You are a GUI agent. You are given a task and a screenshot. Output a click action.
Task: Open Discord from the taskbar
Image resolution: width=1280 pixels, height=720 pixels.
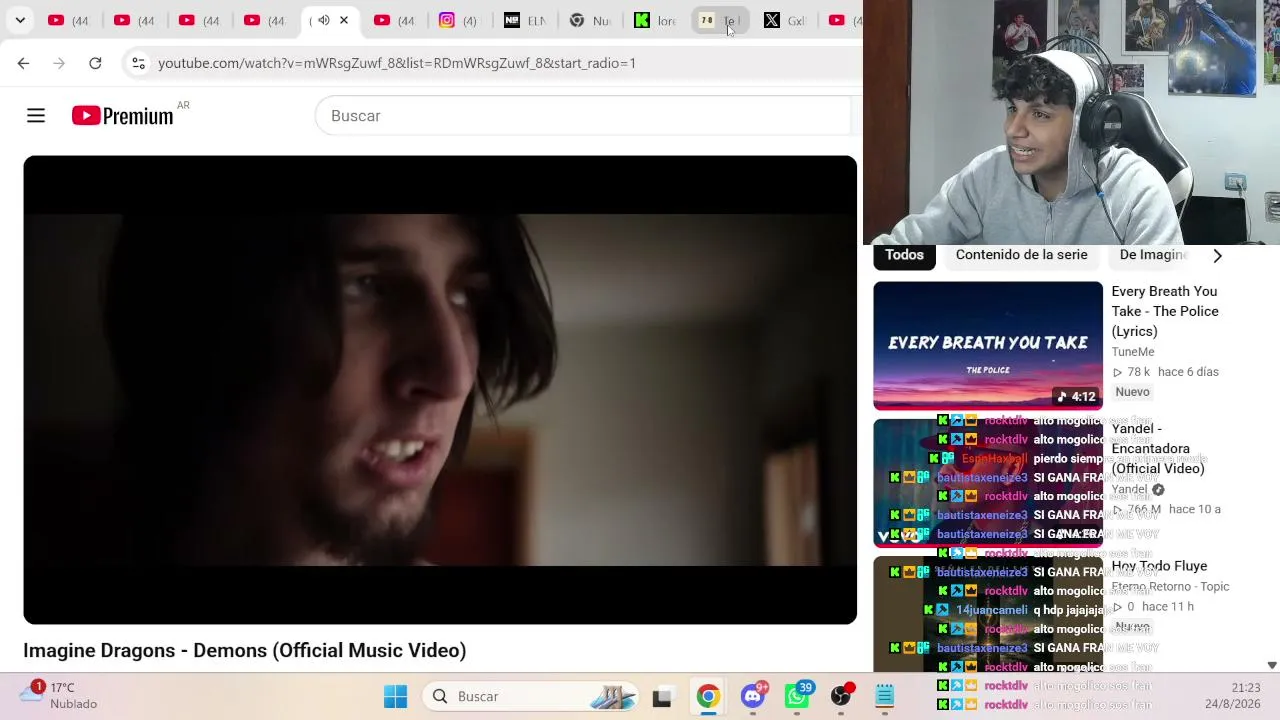click(x=753, y=696)
